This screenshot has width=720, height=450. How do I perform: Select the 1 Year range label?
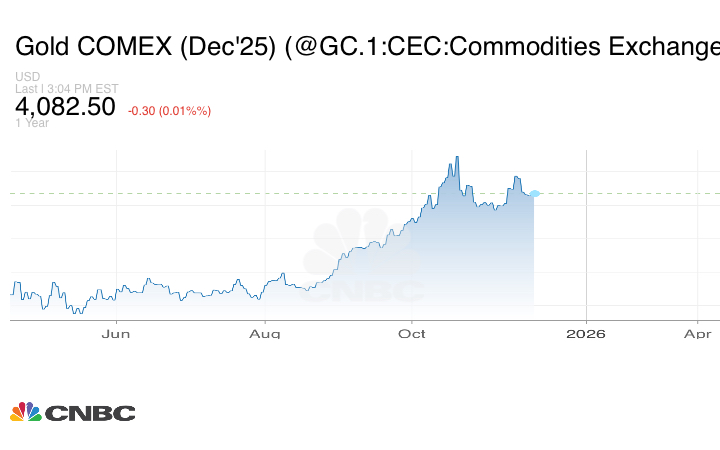pos(32,123)
